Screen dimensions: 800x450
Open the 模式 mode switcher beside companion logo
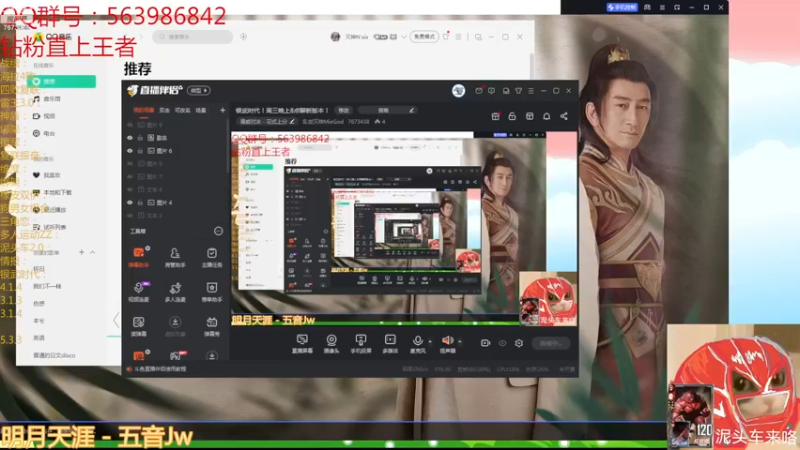198,90
